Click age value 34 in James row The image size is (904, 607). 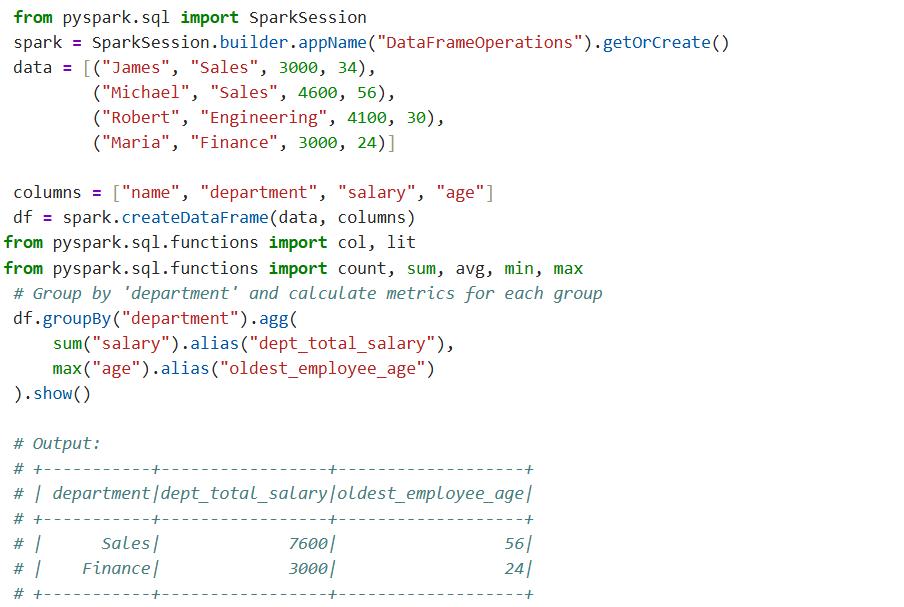(x=347, y=68)
